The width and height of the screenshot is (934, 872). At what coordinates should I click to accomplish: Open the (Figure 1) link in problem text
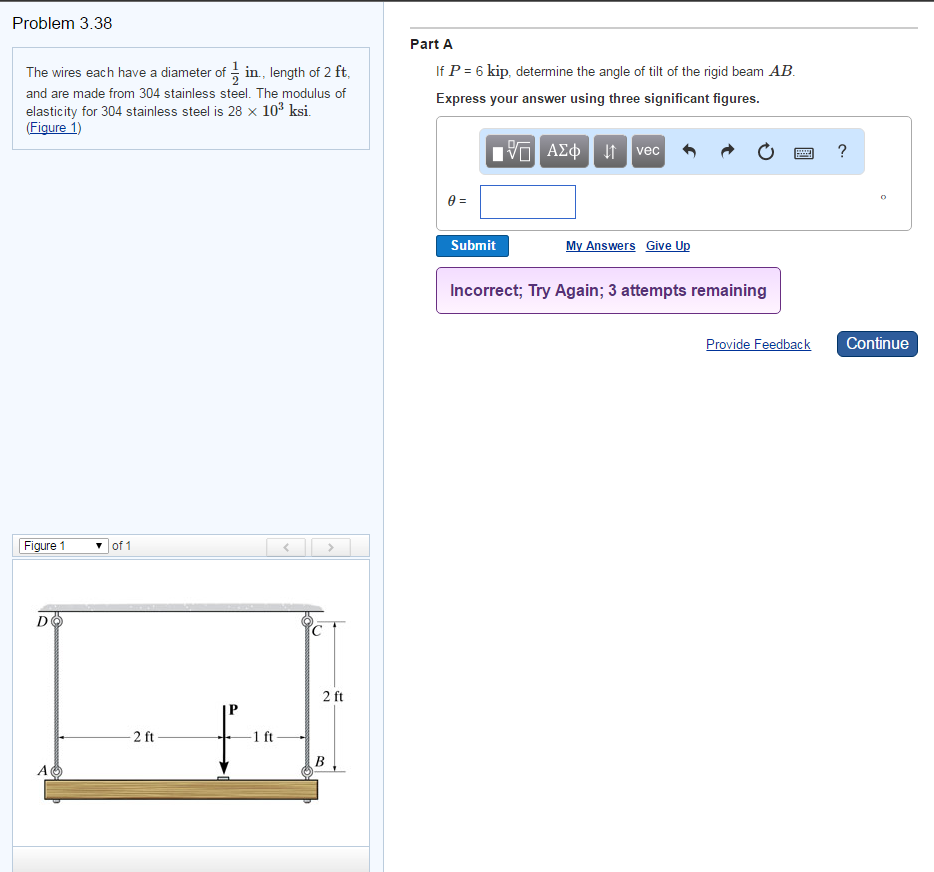(x=54, y=127)
